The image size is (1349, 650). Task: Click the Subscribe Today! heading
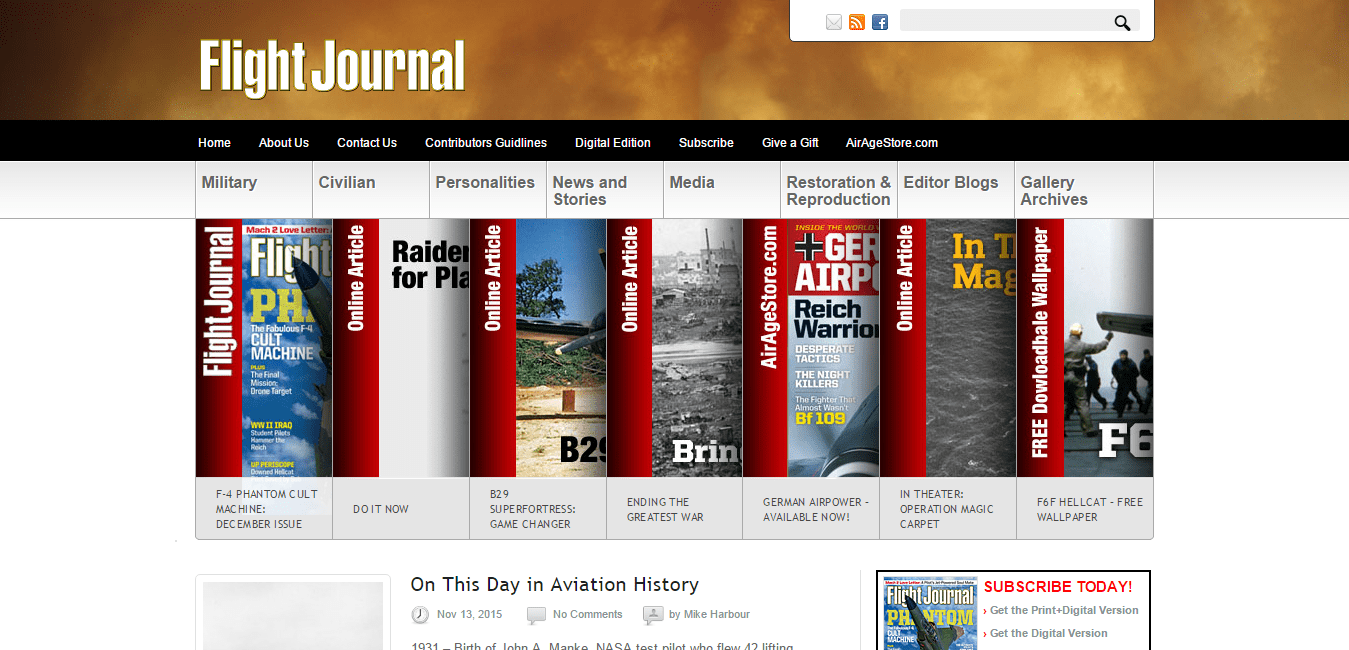1058,587
